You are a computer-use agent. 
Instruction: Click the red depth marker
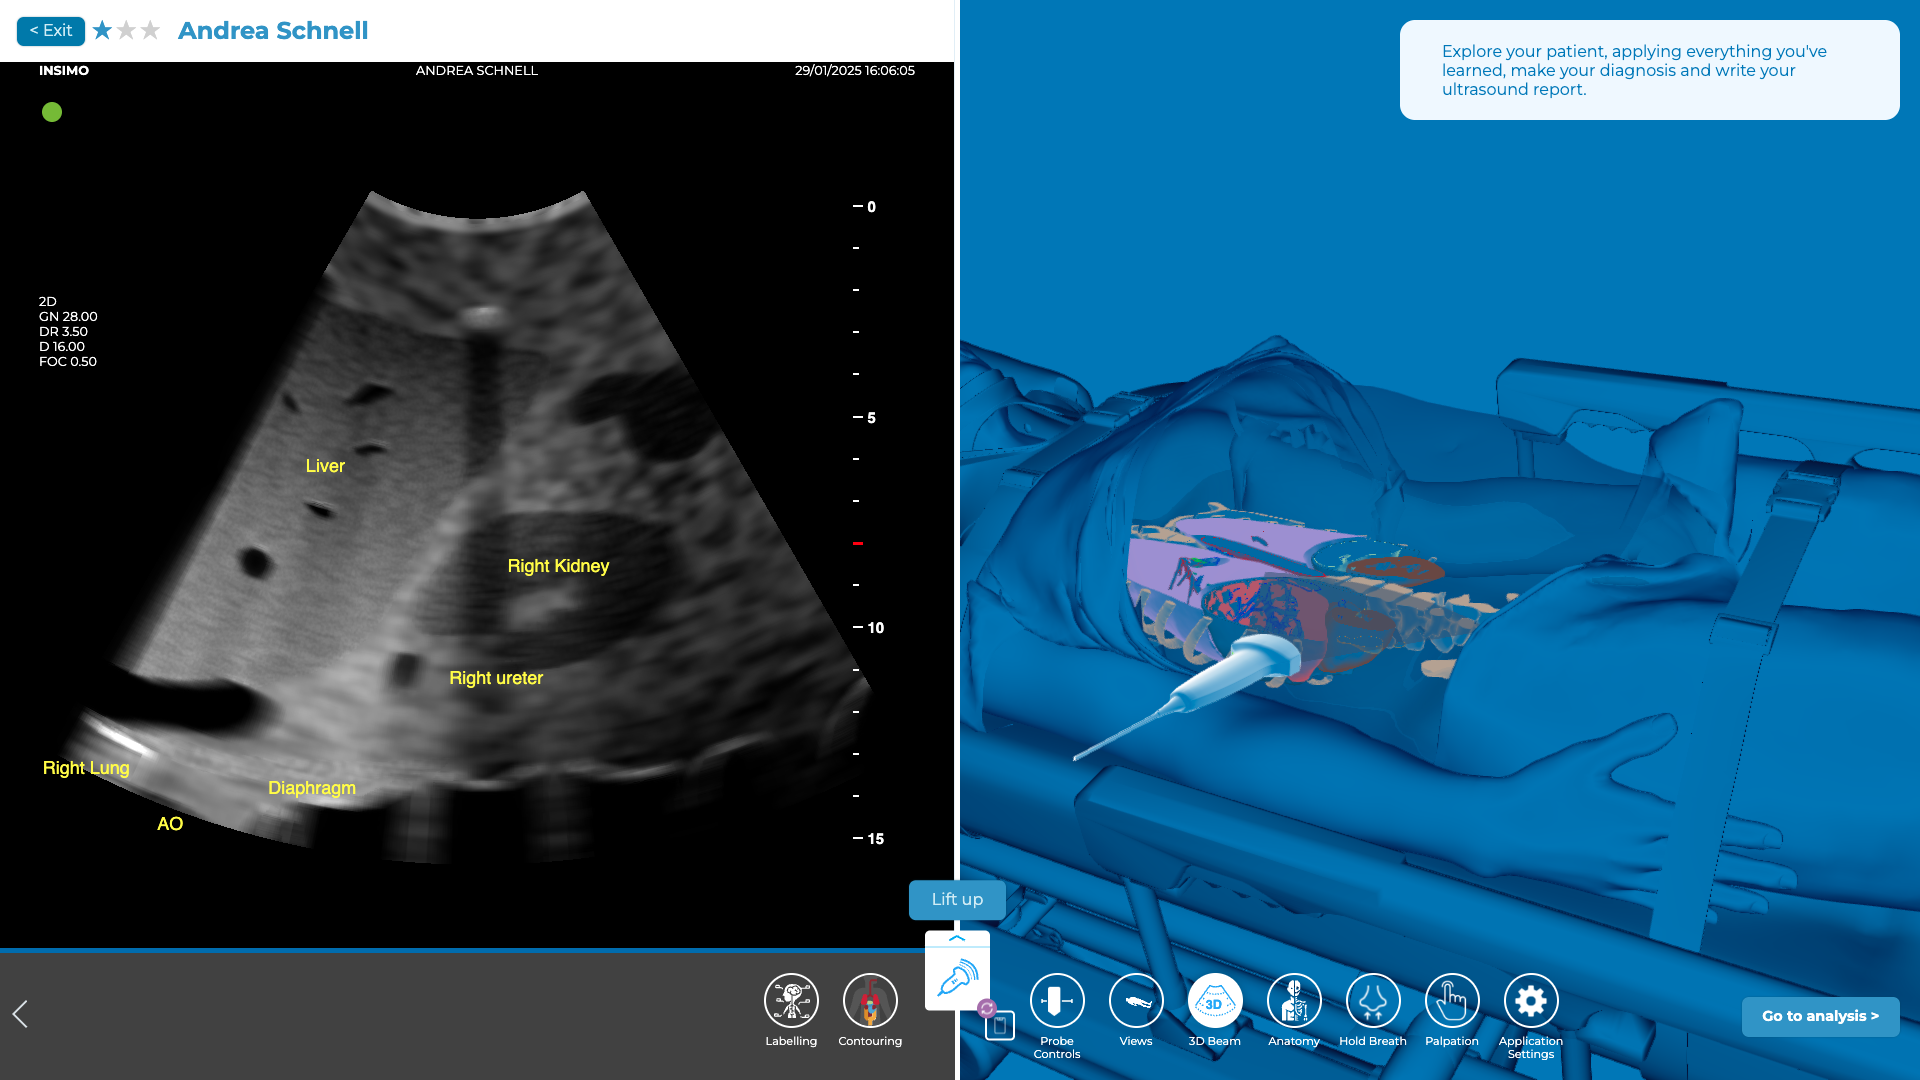tap(858, 543)
